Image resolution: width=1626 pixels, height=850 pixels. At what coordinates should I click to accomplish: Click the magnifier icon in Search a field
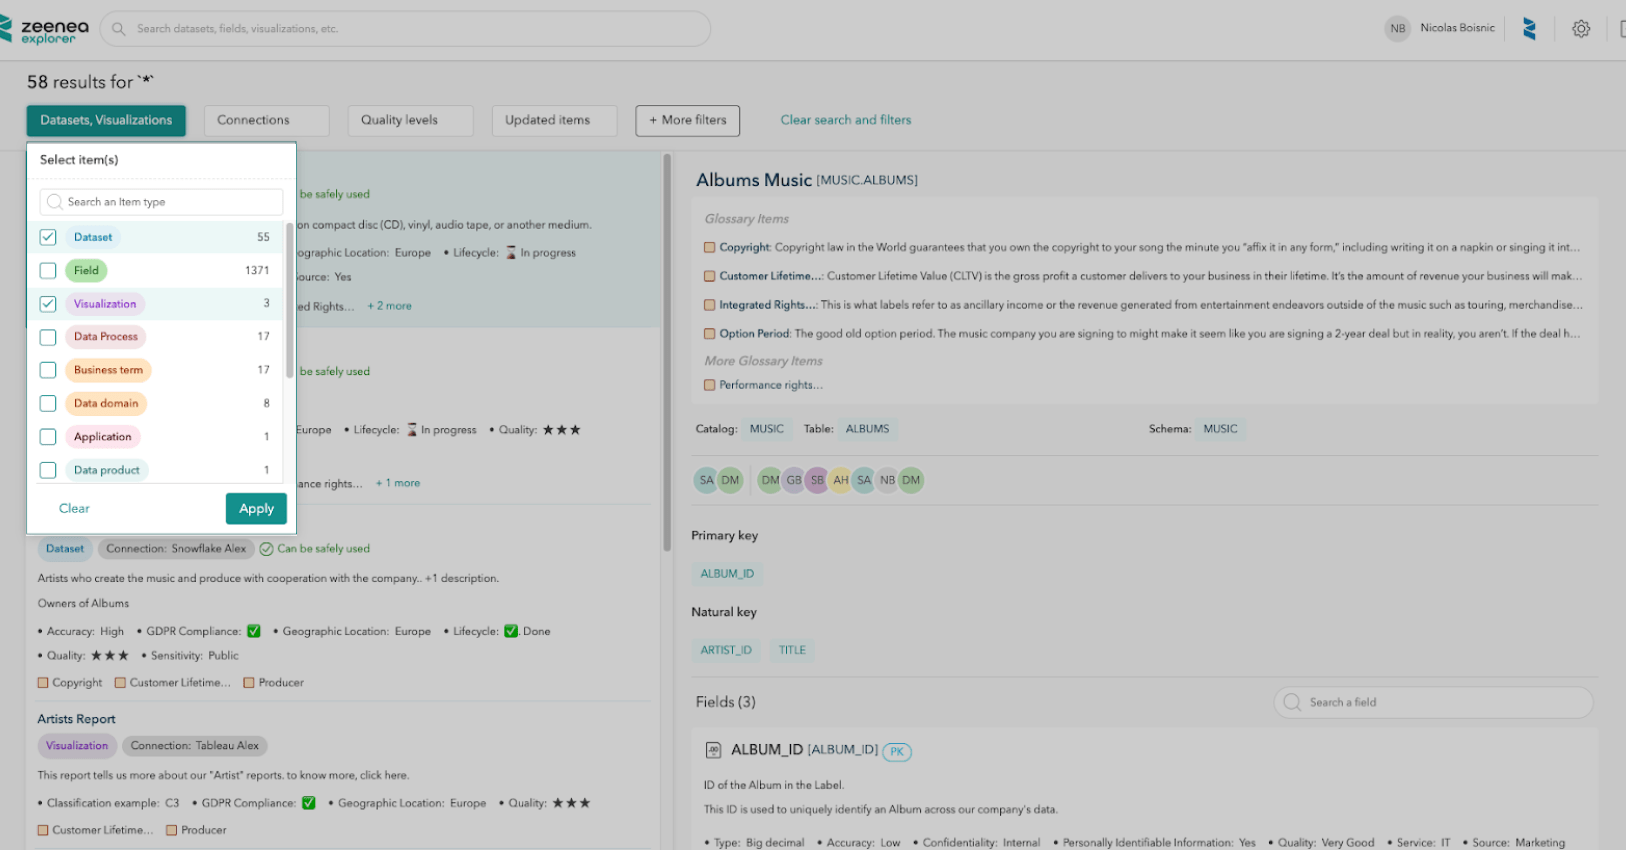coord(1292,702)
